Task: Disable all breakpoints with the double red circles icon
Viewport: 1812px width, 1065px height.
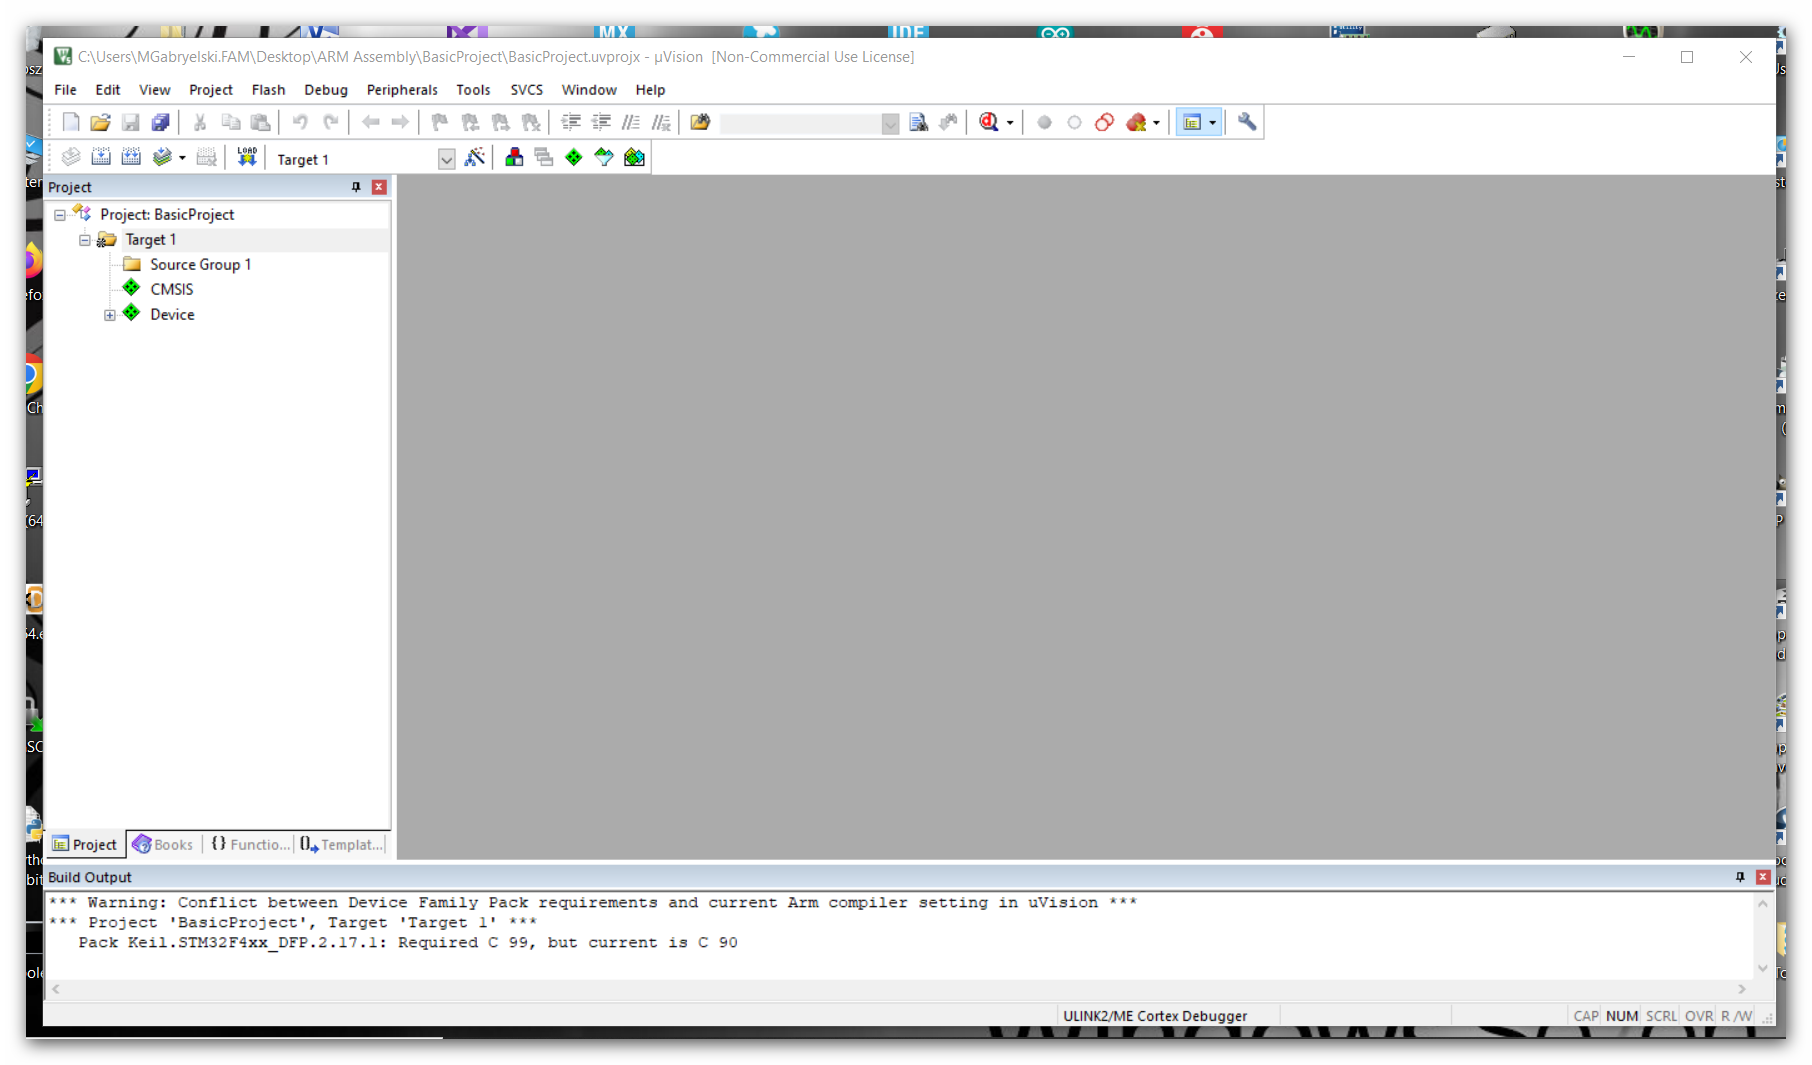Action: 1104,122
